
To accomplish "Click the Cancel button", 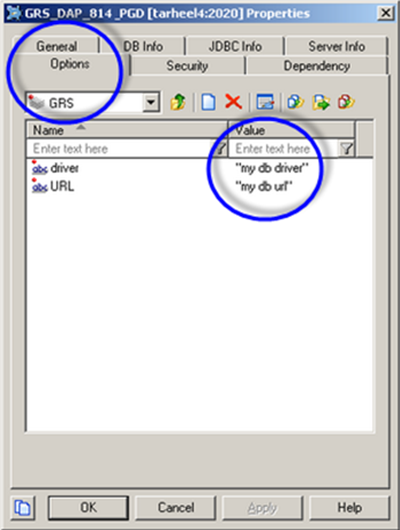I will tap(175, 507).
